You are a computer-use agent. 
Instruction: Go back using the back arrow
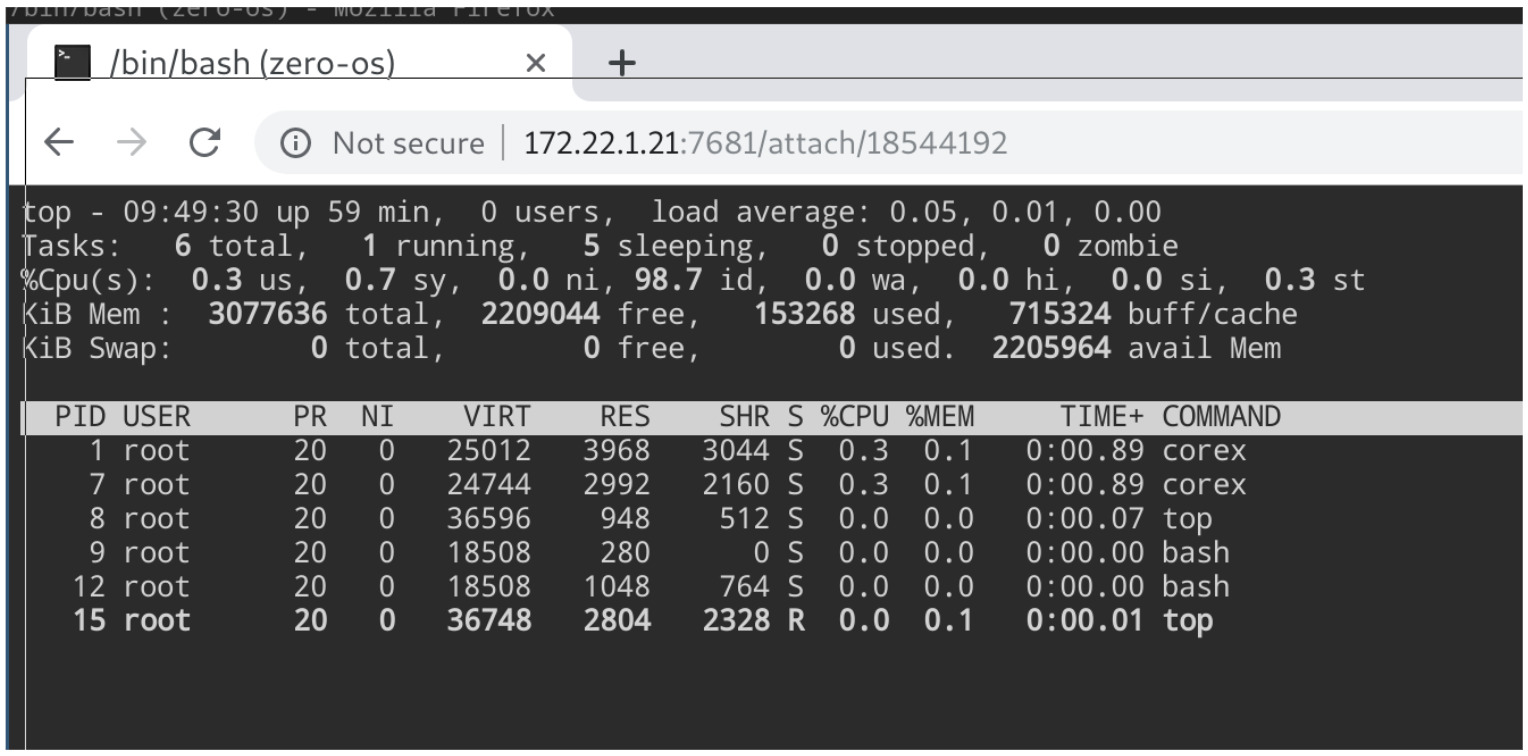[59, 144]
